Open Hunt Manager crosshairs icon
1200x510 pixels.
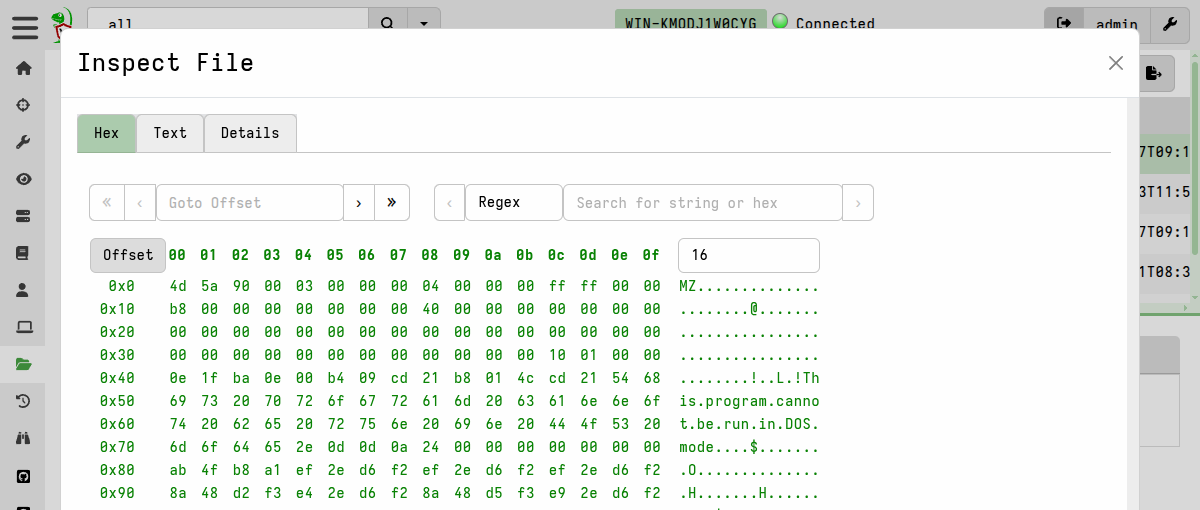(24, 105)
